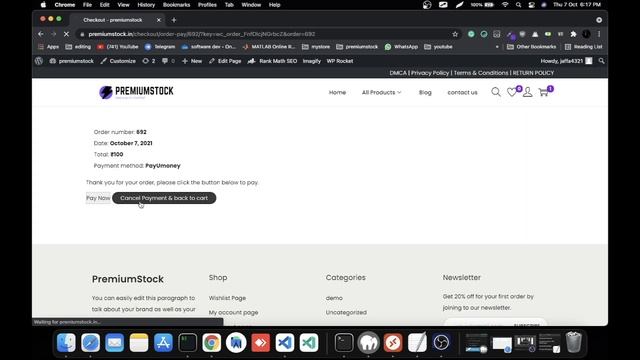
Task: Open the History menu
Action: (146, 5)
